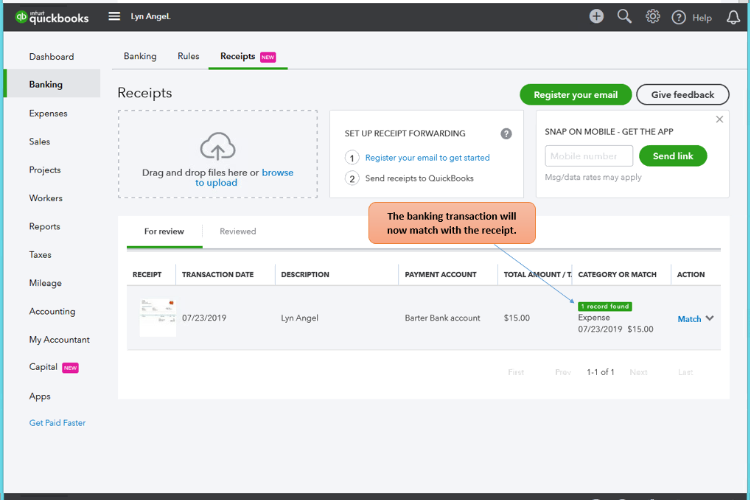Sort by Transaction Date column header

coord(218,275)
